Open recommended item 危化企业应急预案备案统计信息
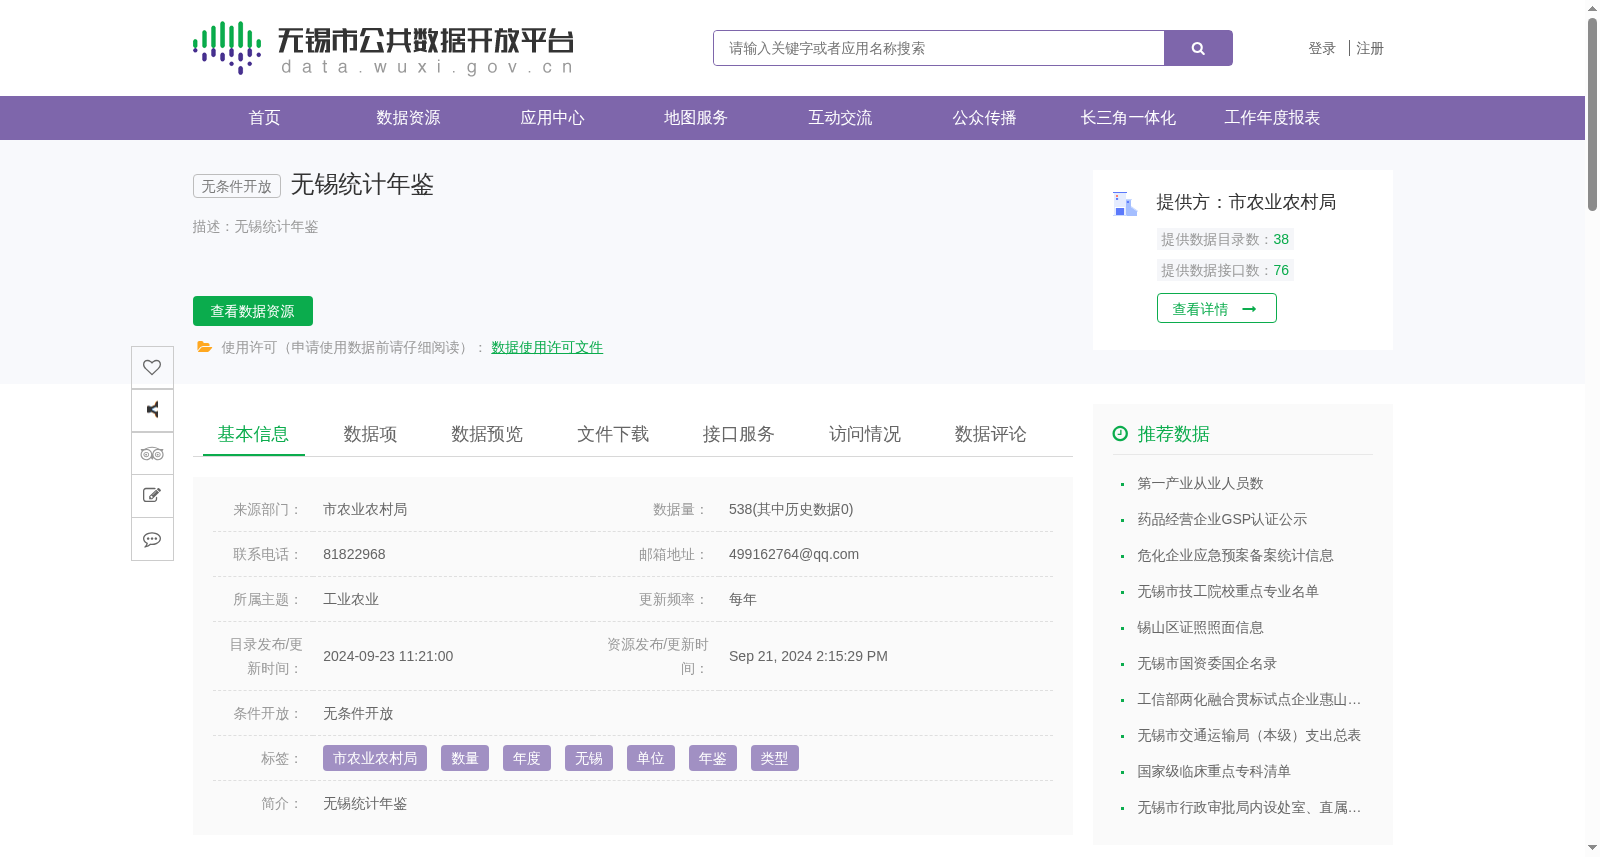The width and height of the screenshot is (1600, 857). coord(1235,555)
